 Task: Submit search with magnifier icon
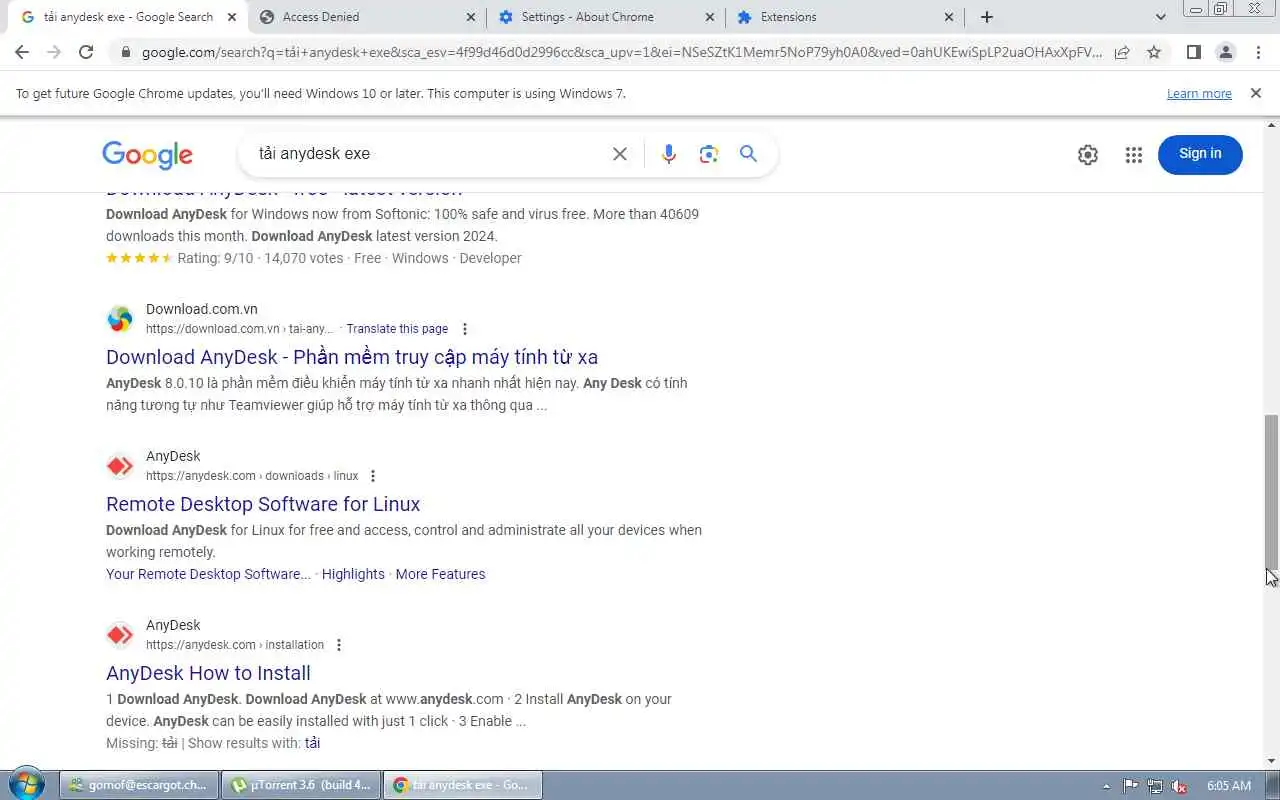click(x=748, y=154)
